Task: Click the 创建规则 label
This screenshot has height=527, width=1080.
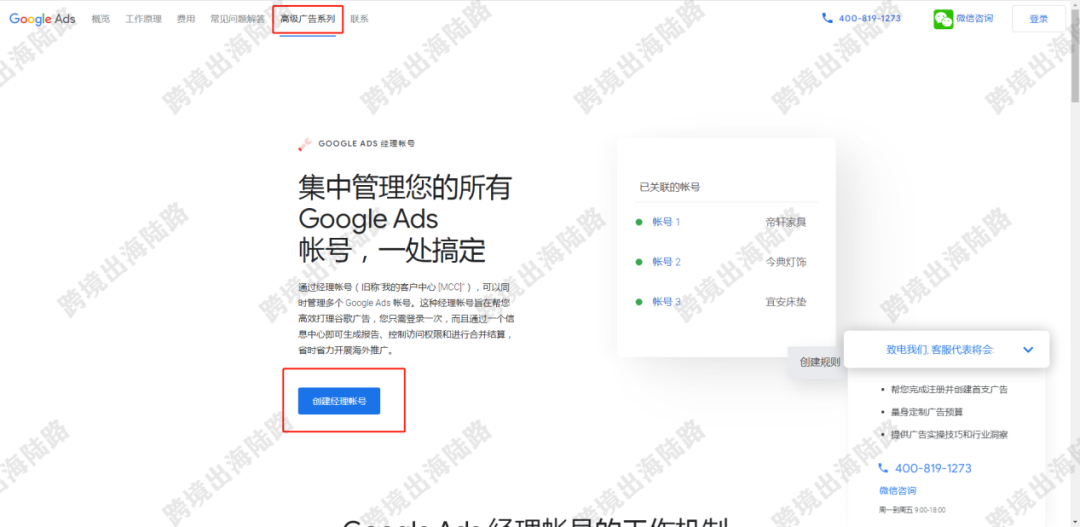Action: pos(820,362)
